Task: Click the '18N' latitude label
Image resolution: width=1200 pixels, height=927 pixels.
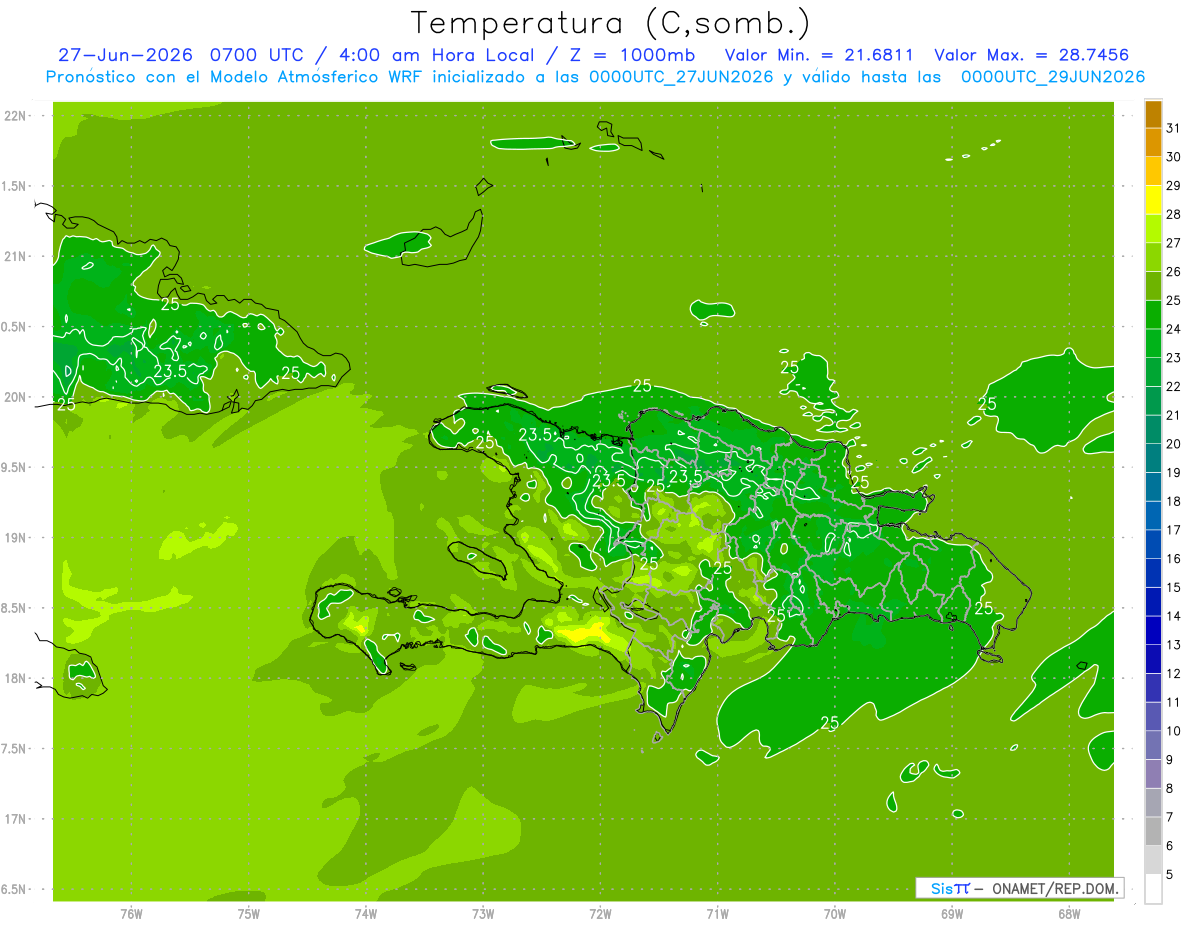Action: pyautogui.click(x=15, y=678)
